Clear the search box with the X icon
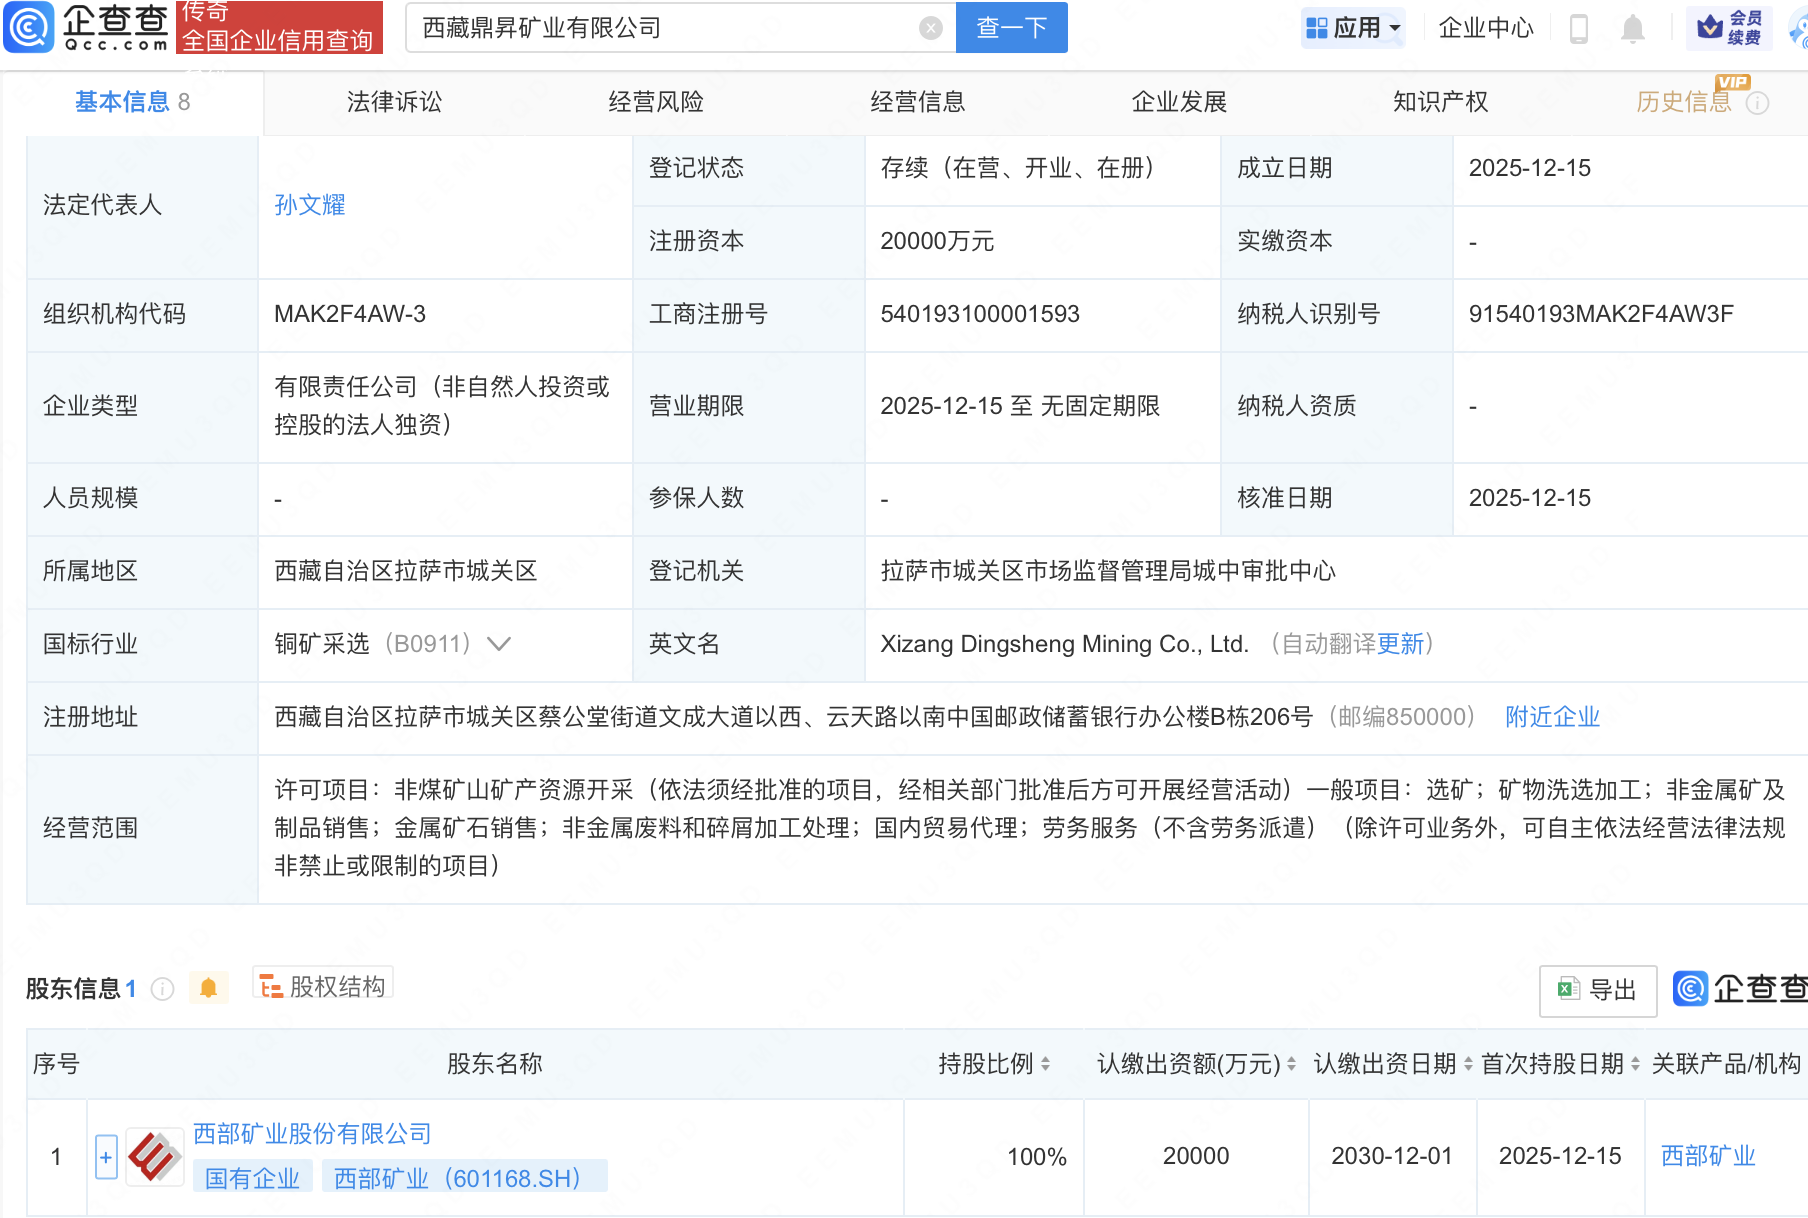This screenshot has width=1808, height=1218. [930, 28]
